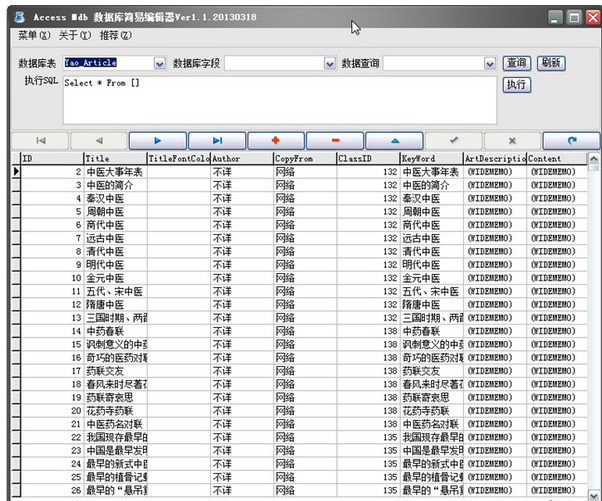
Task: Jump to last record navigator button
Action: pos(217,141)
